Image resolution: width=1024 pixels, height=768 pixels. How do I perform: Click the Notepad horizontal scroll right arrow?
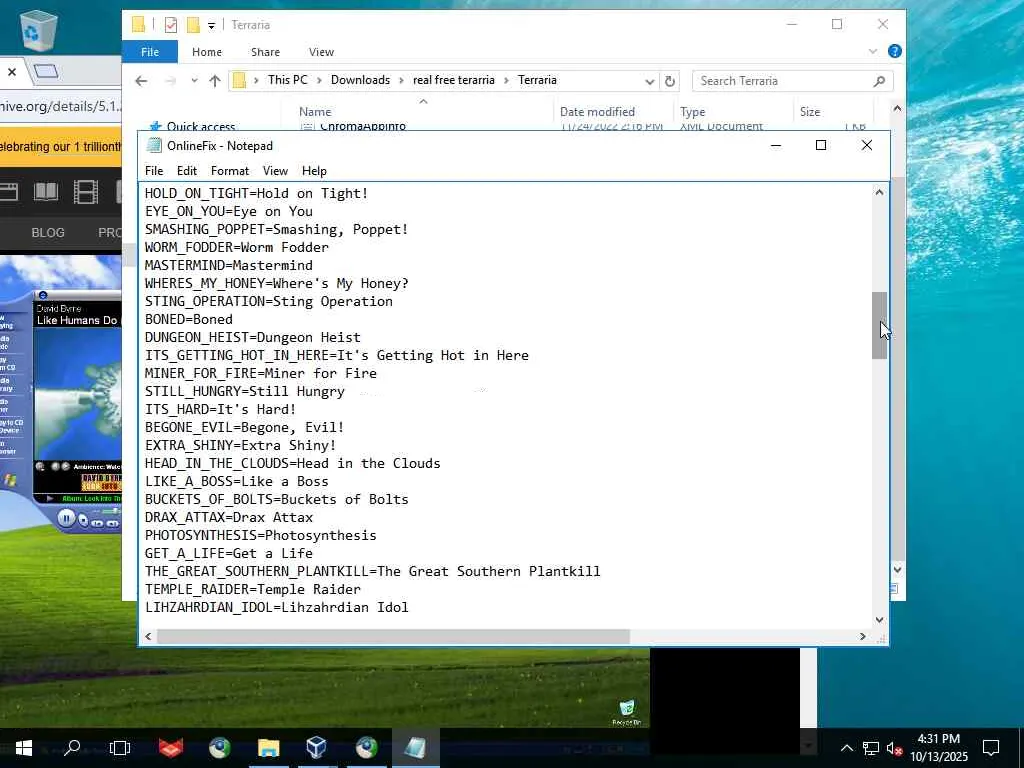tap(863, 636)
